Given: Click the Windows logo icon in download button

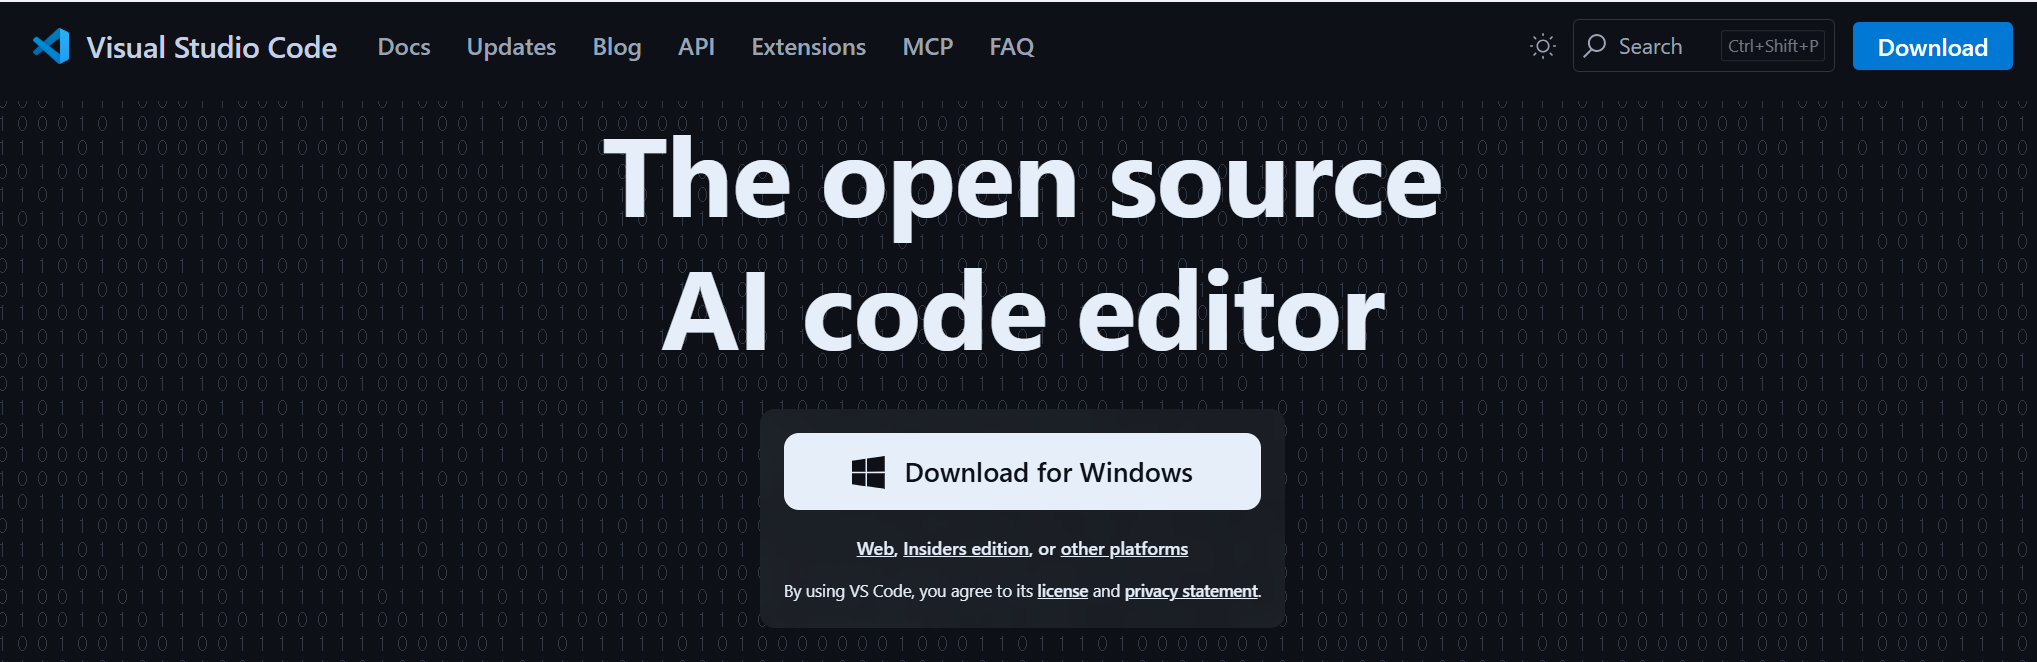Looking at the screenshot, I should point(868,472).
